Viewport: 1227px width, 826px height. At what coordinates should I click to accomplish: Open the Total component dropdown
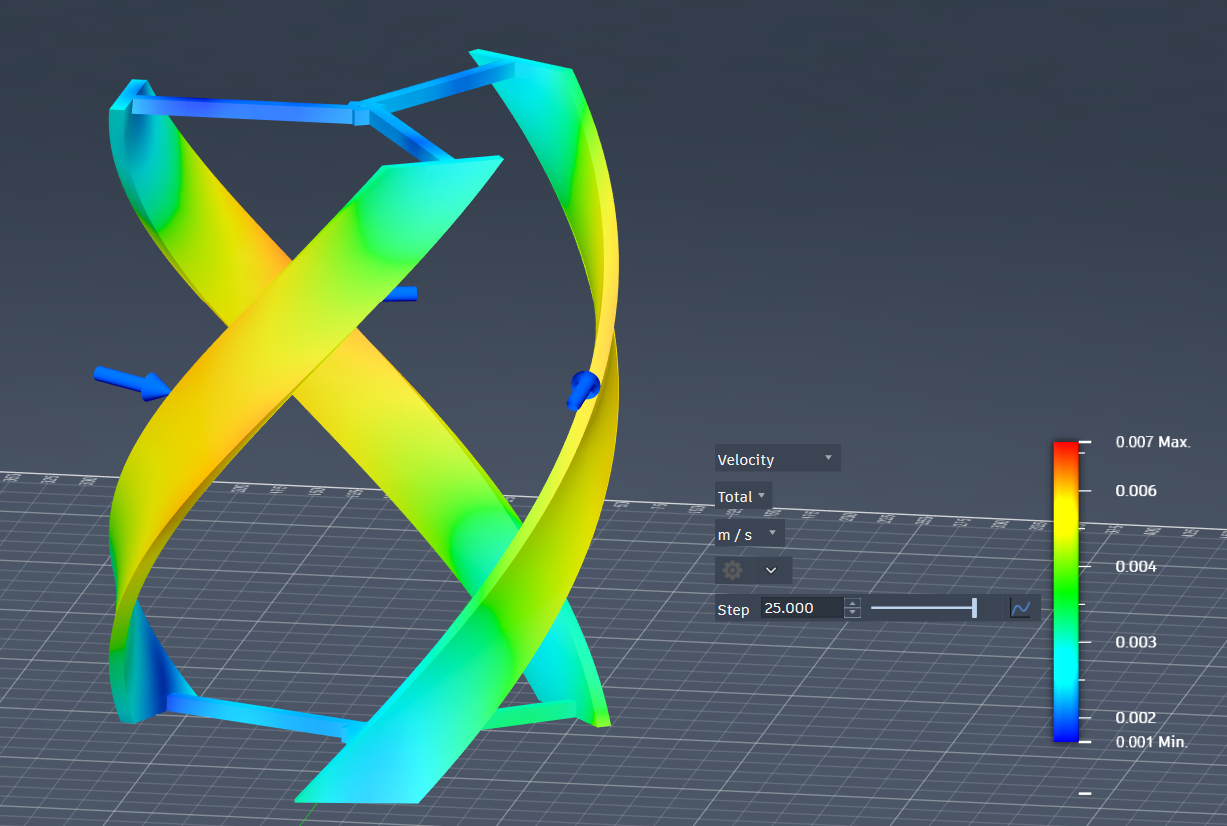[743, 496]
